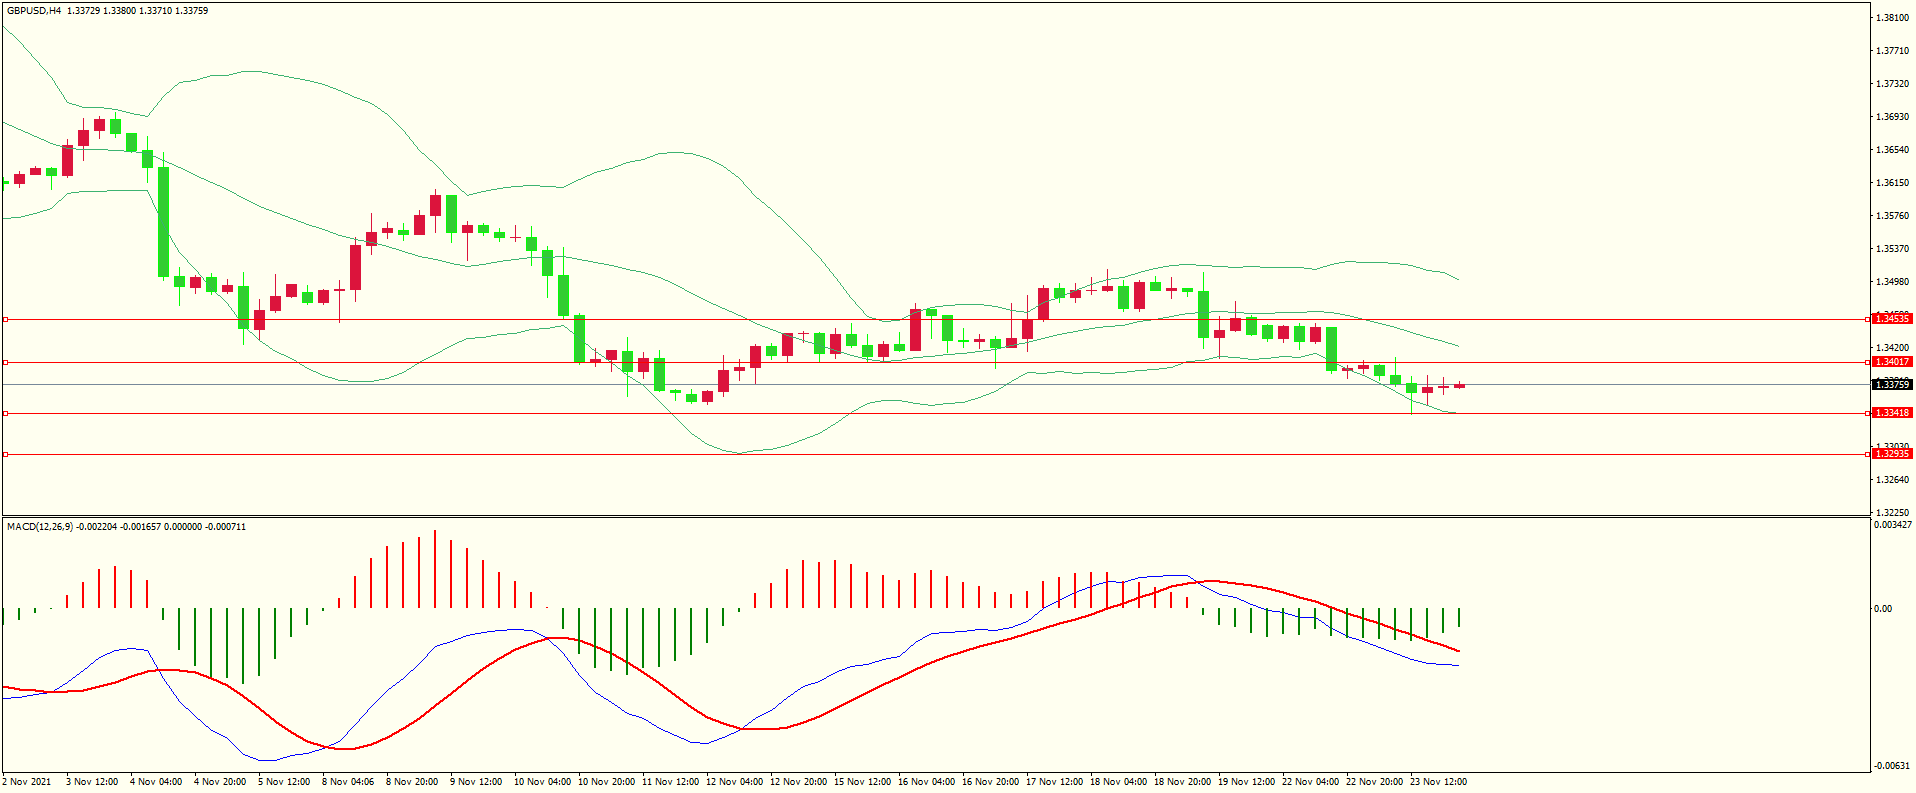This screenshot has width=1916, height=793.
Task: Click the 18 Nov 20:00 time label
Action: (1183, 782)
